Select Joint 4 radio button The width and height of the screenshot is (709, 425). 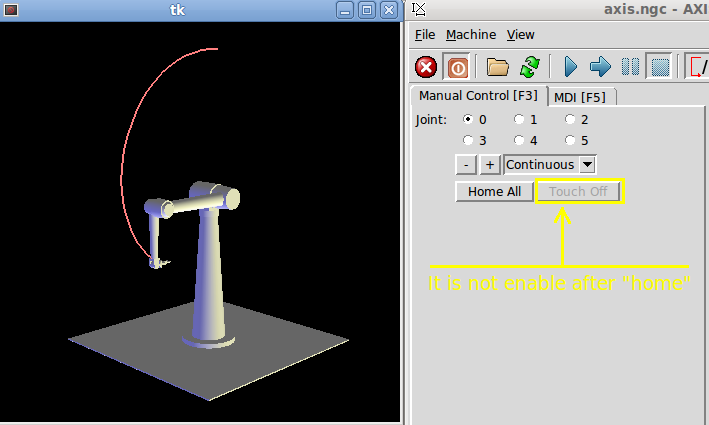(x=519, y=140)
